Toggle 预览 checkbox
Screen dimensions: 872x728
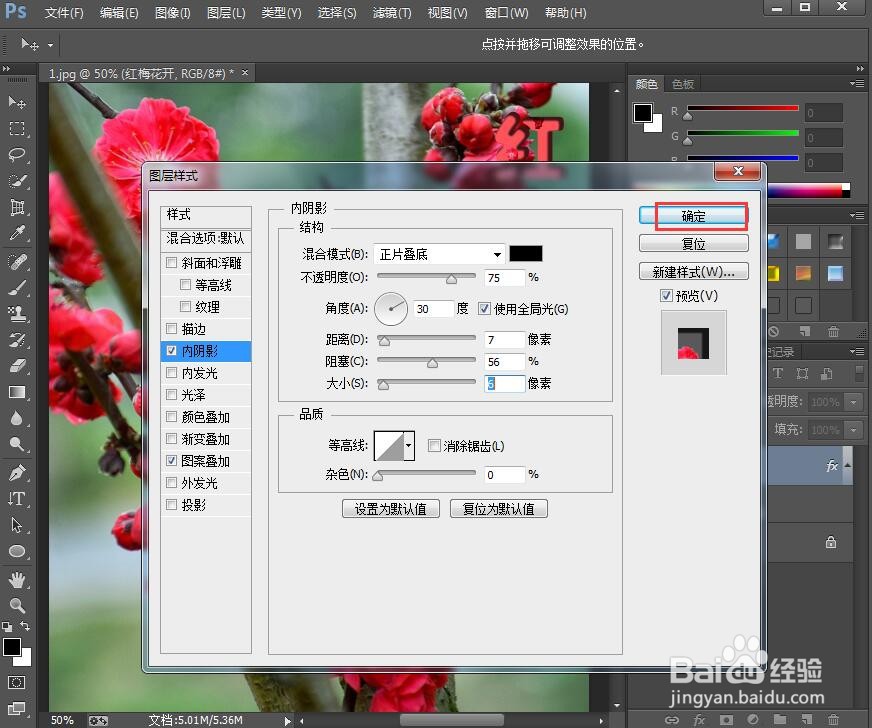(x=666, y=295)
